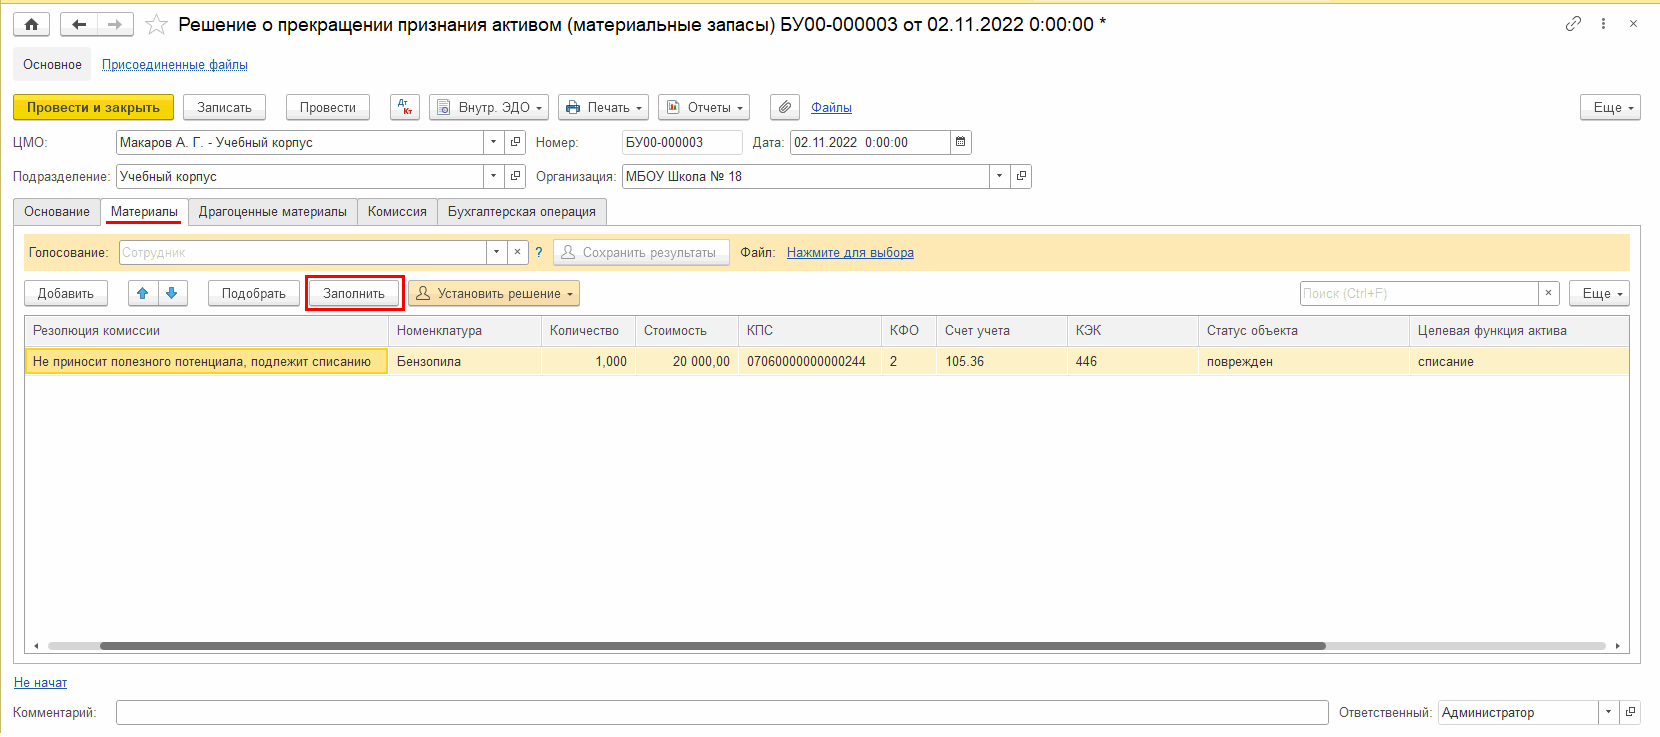The image size is (1660, 737).
Task: Open the Файлы link
Action: tap(831, 107)
